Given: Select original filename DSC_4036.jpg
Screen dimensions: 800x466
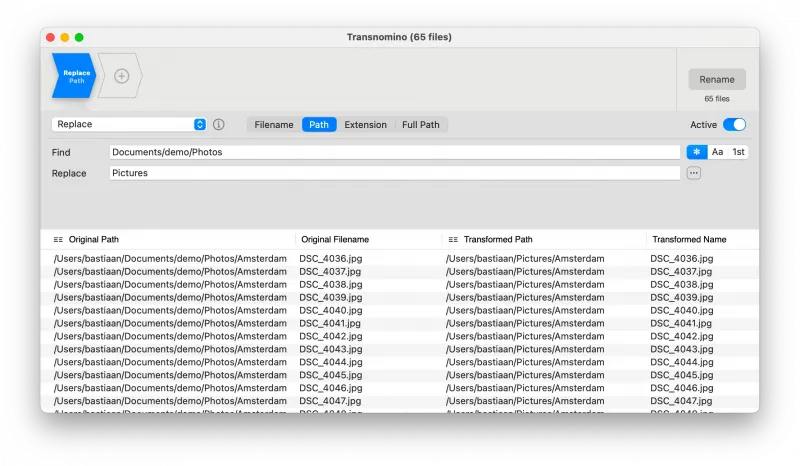Looking at the screenshot, I should [x=331, y=259].
